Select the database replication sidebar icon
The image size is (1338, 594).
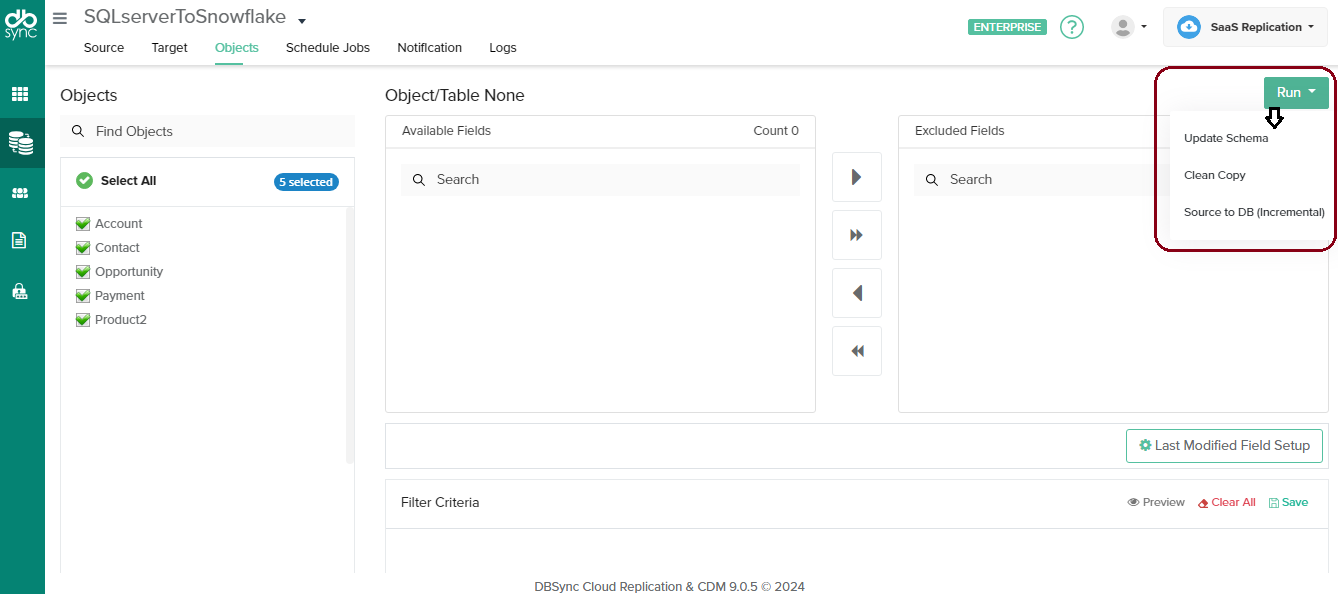[22, 142]
